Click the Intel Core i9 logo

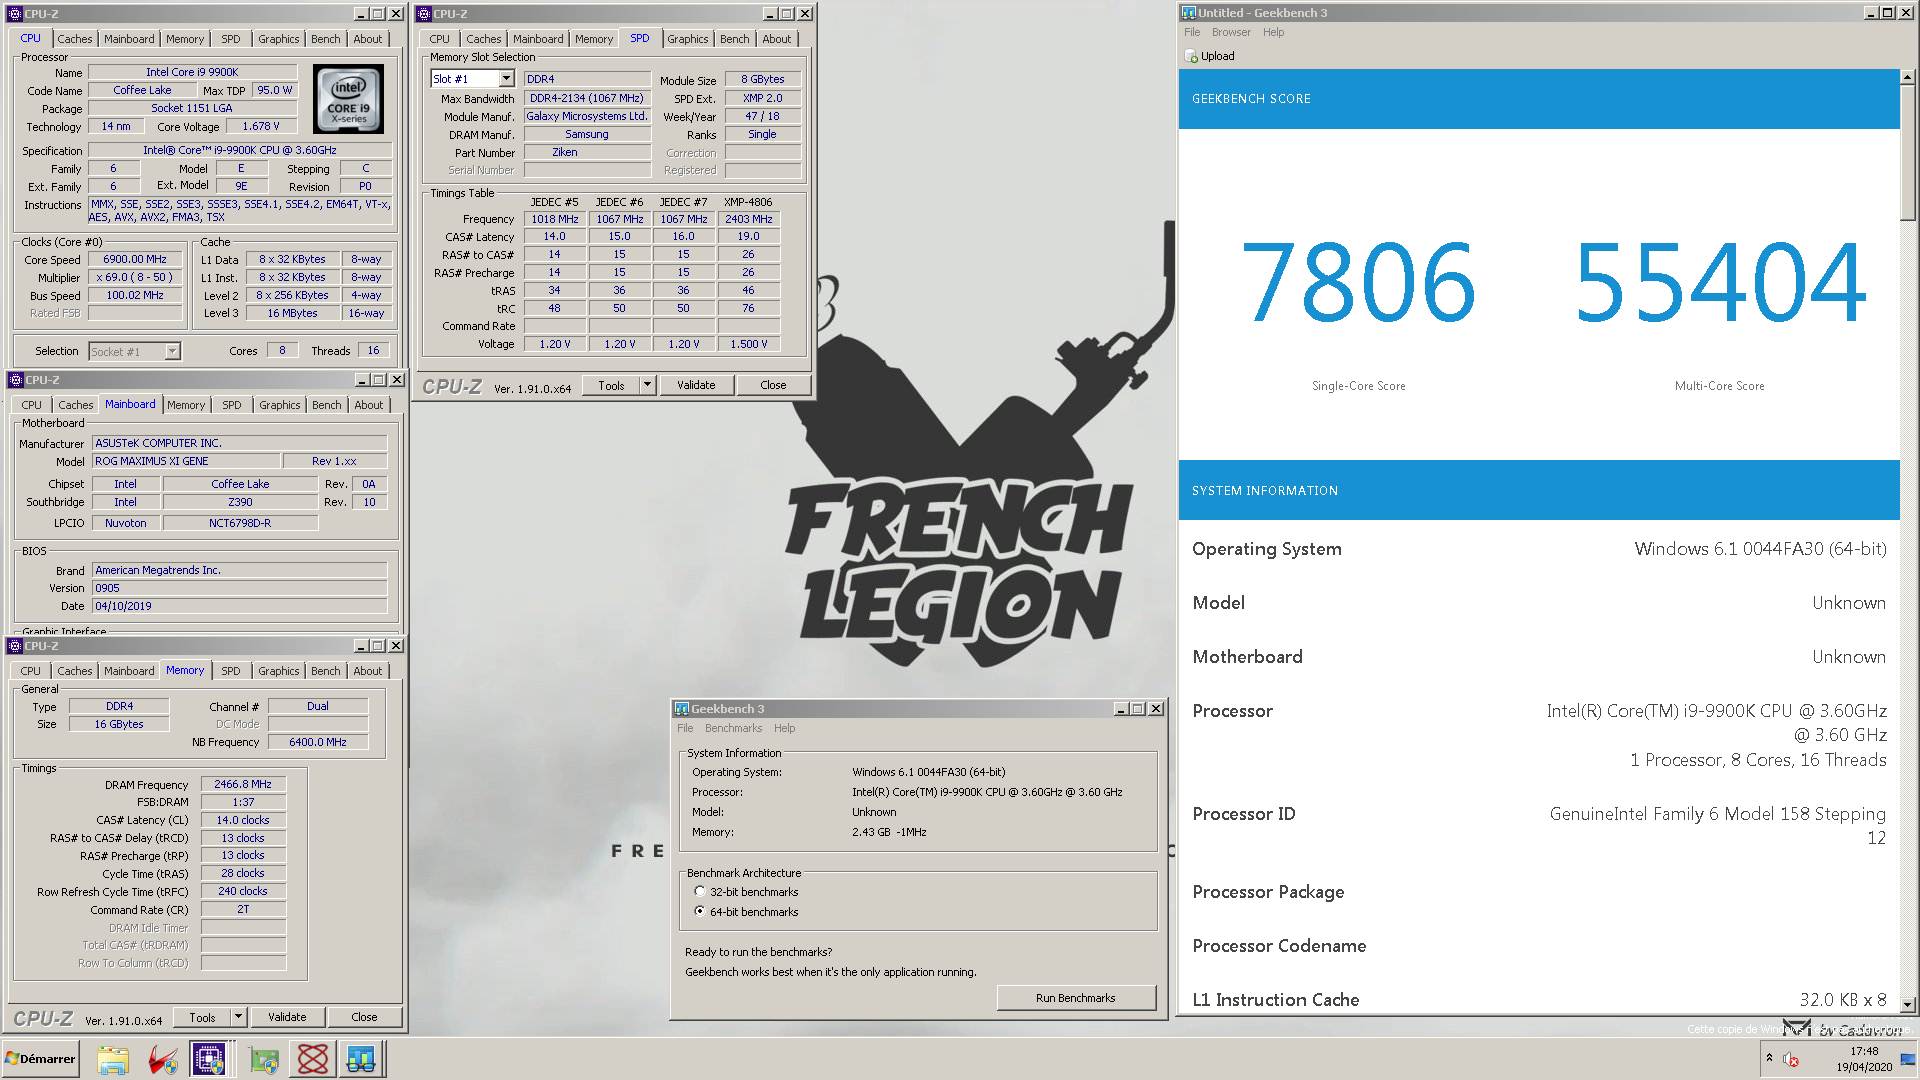pyautogui.click(x=348, y=99)
